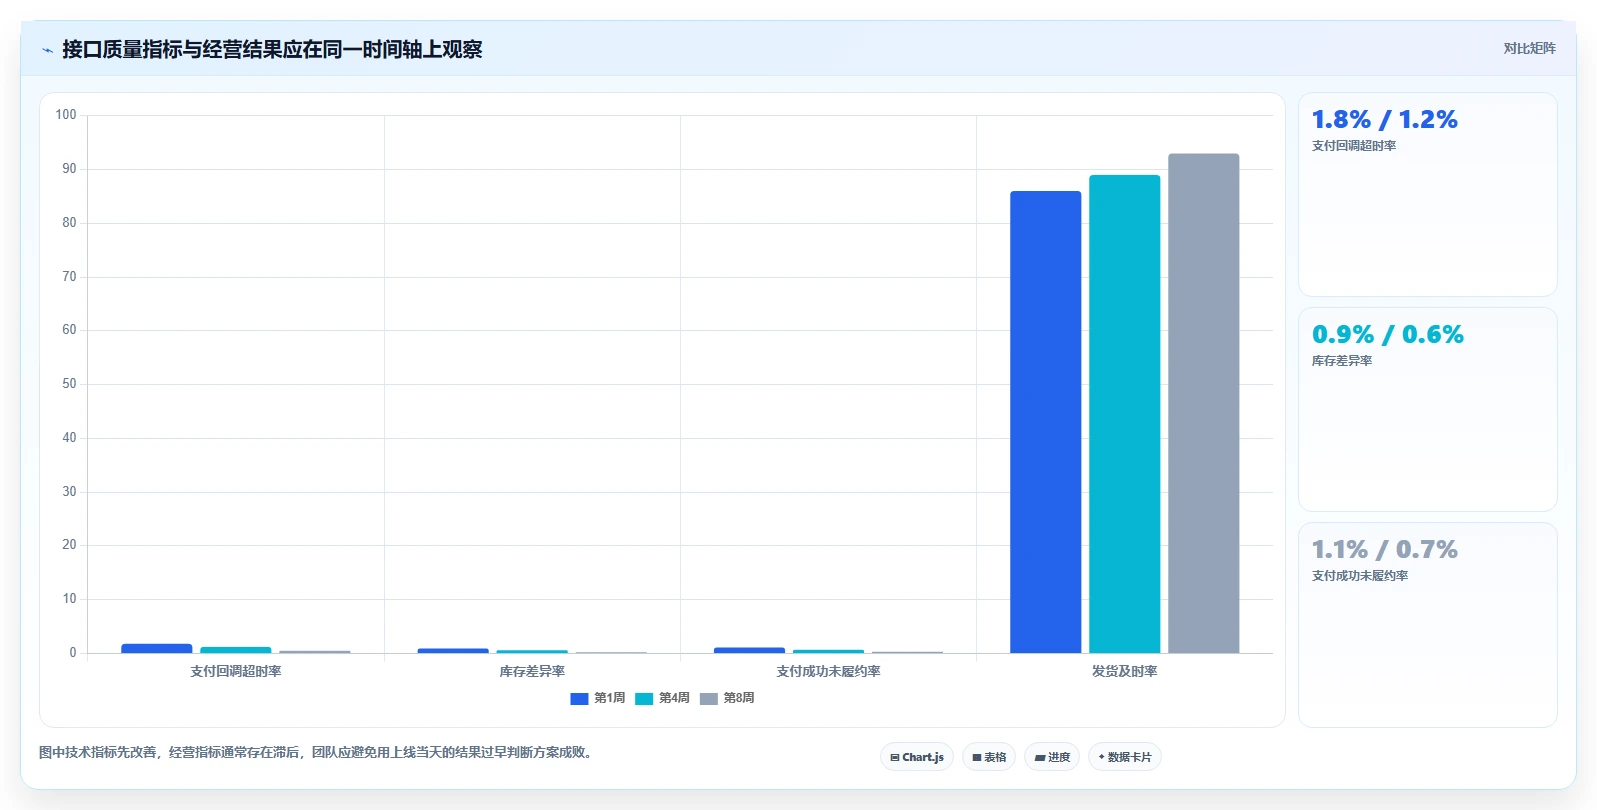This screenshot has width=1597, height=810.
Task: Click the y-axis value 50
Action: (69, 384)
